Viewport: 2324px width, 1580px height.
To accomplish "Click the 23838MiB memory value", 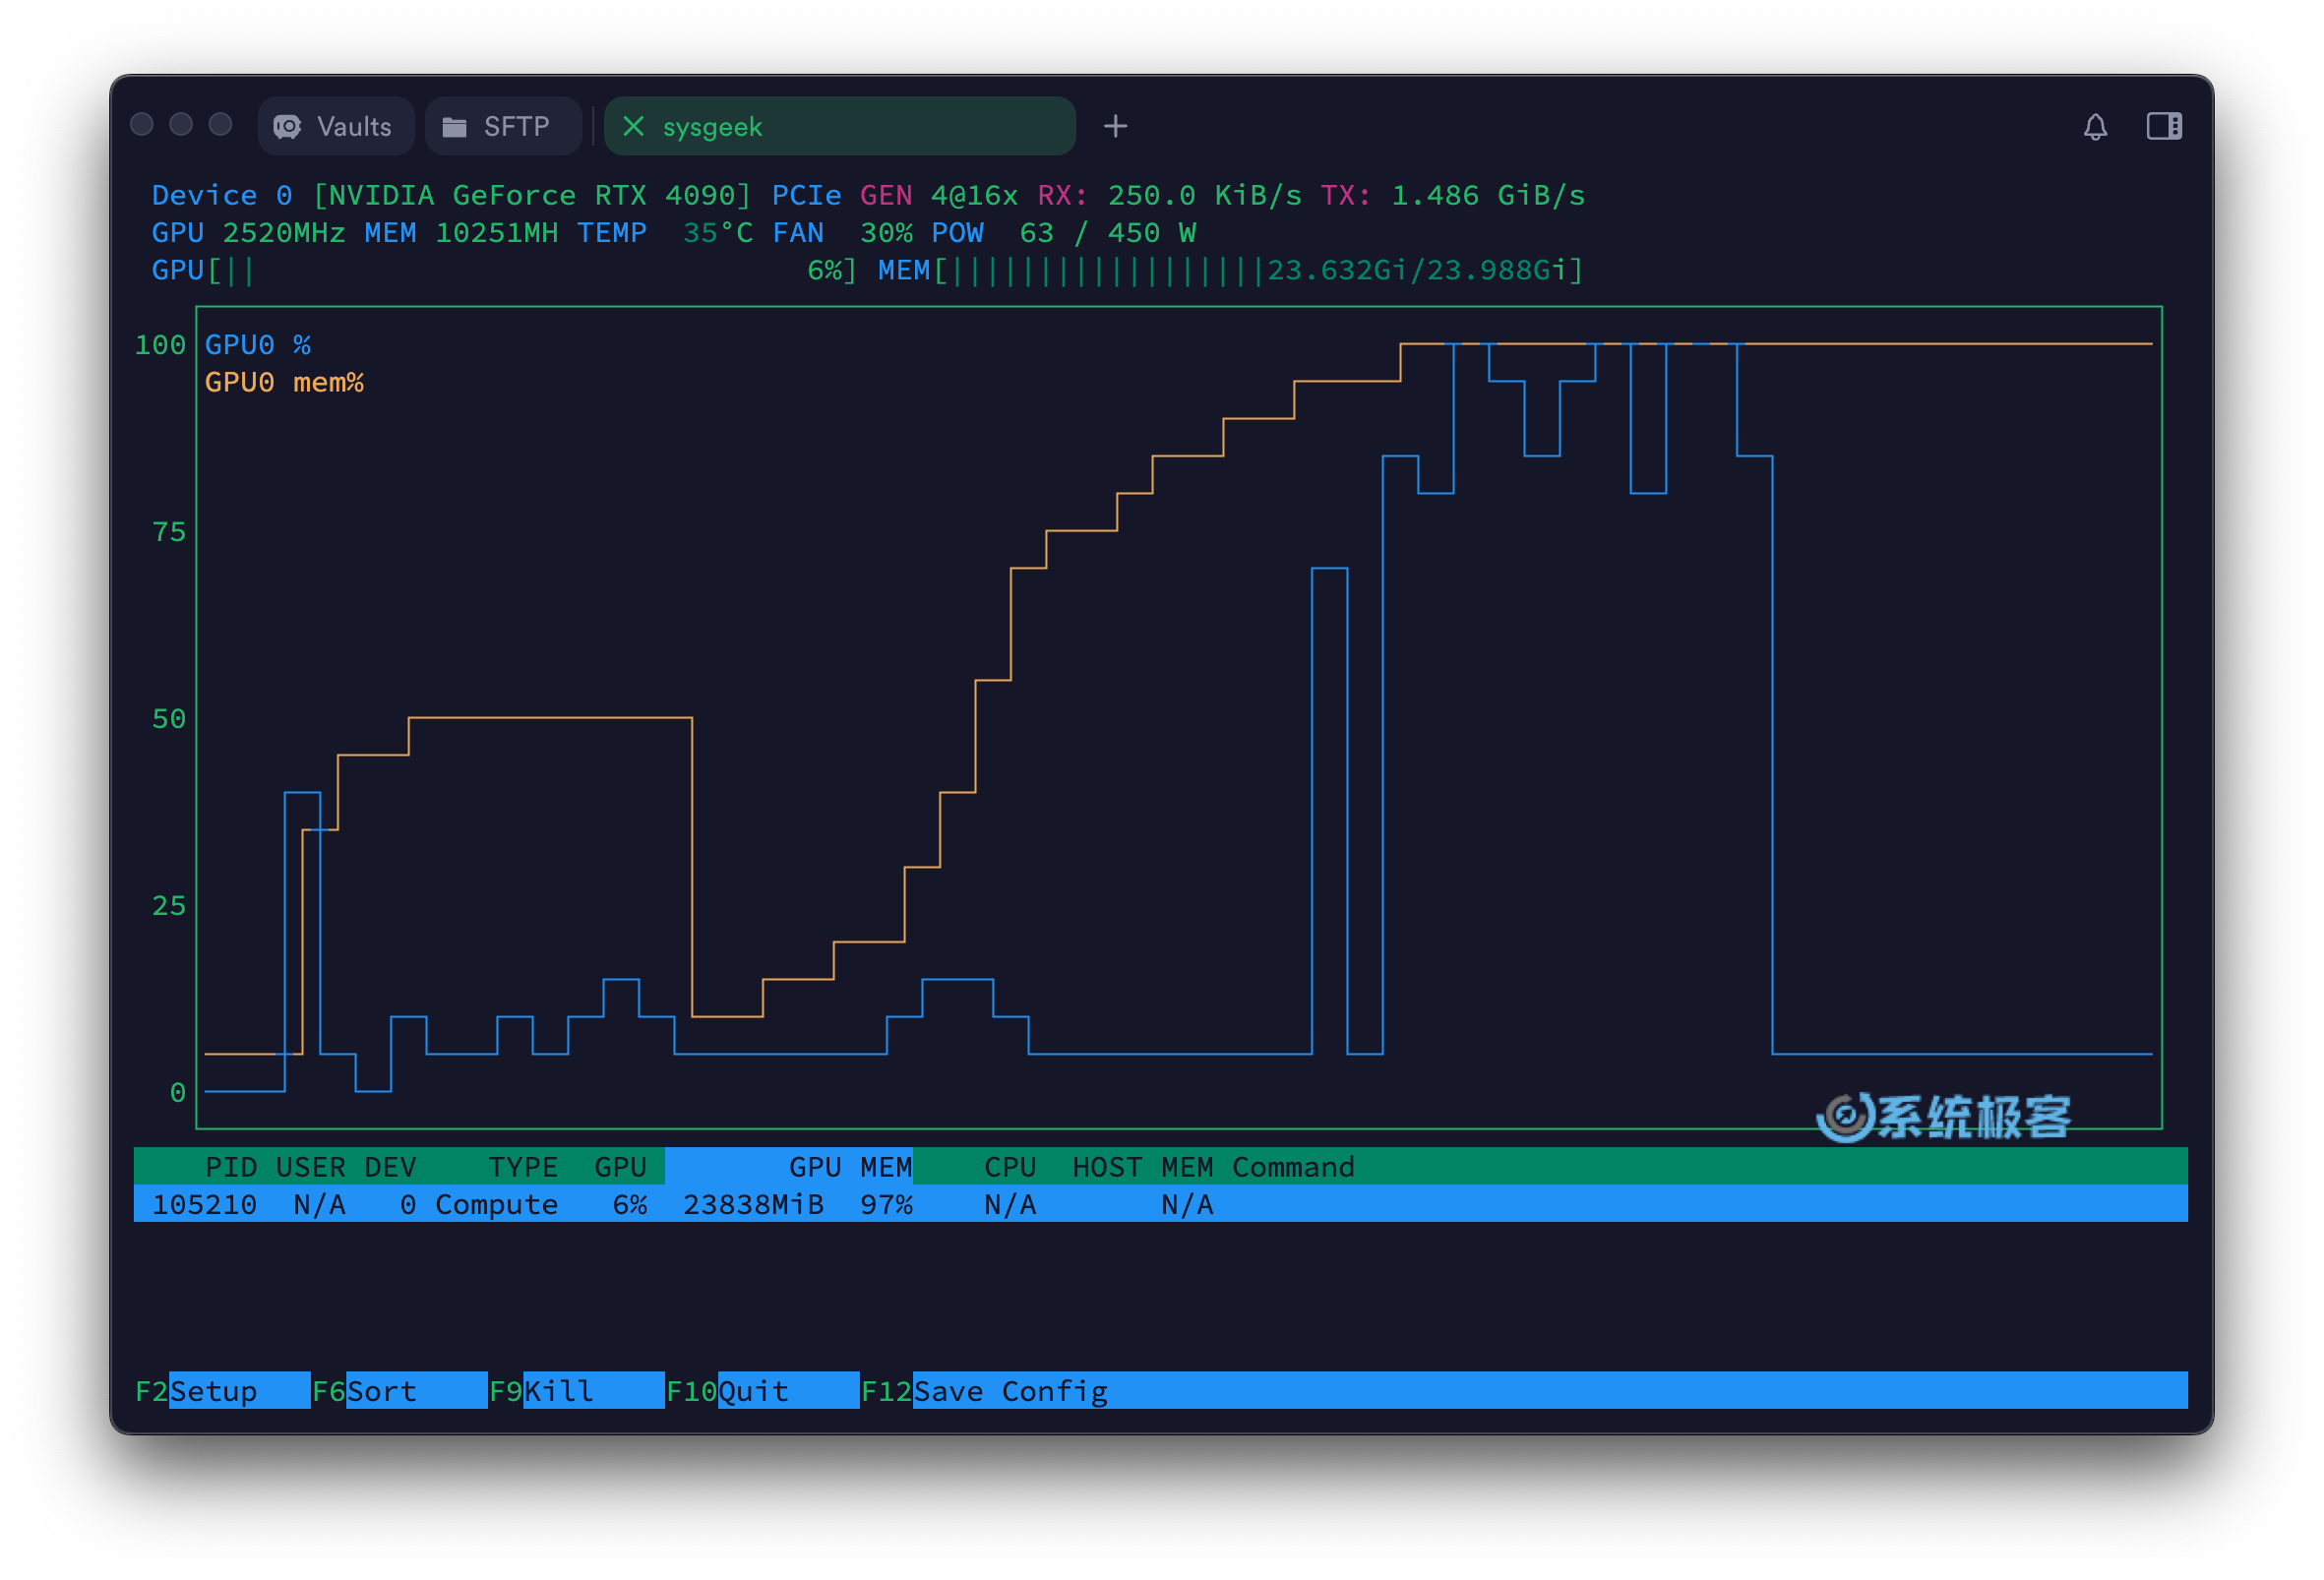I will pyautogui.click(x=753, y=1203).
